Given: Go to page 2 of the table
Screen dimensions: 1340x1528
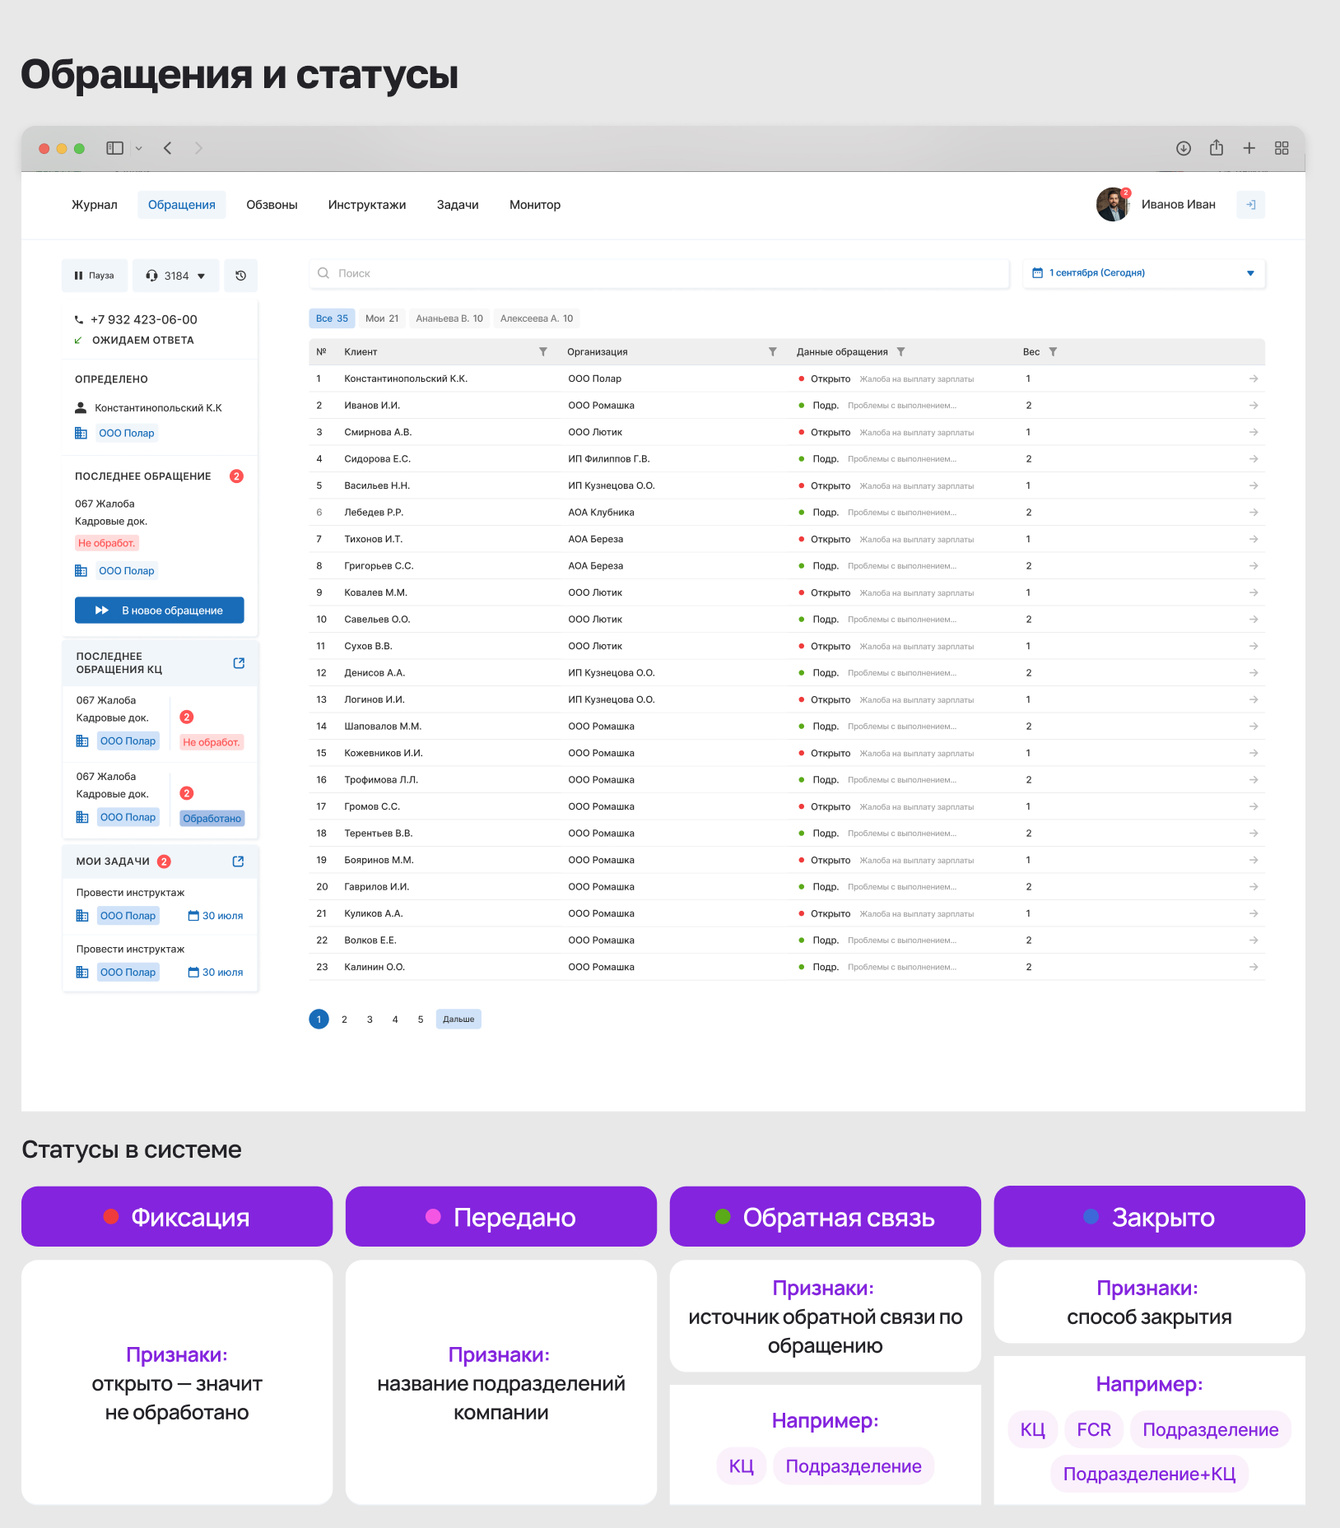Looking at the screenshot, I should [x=344, y=1020].
